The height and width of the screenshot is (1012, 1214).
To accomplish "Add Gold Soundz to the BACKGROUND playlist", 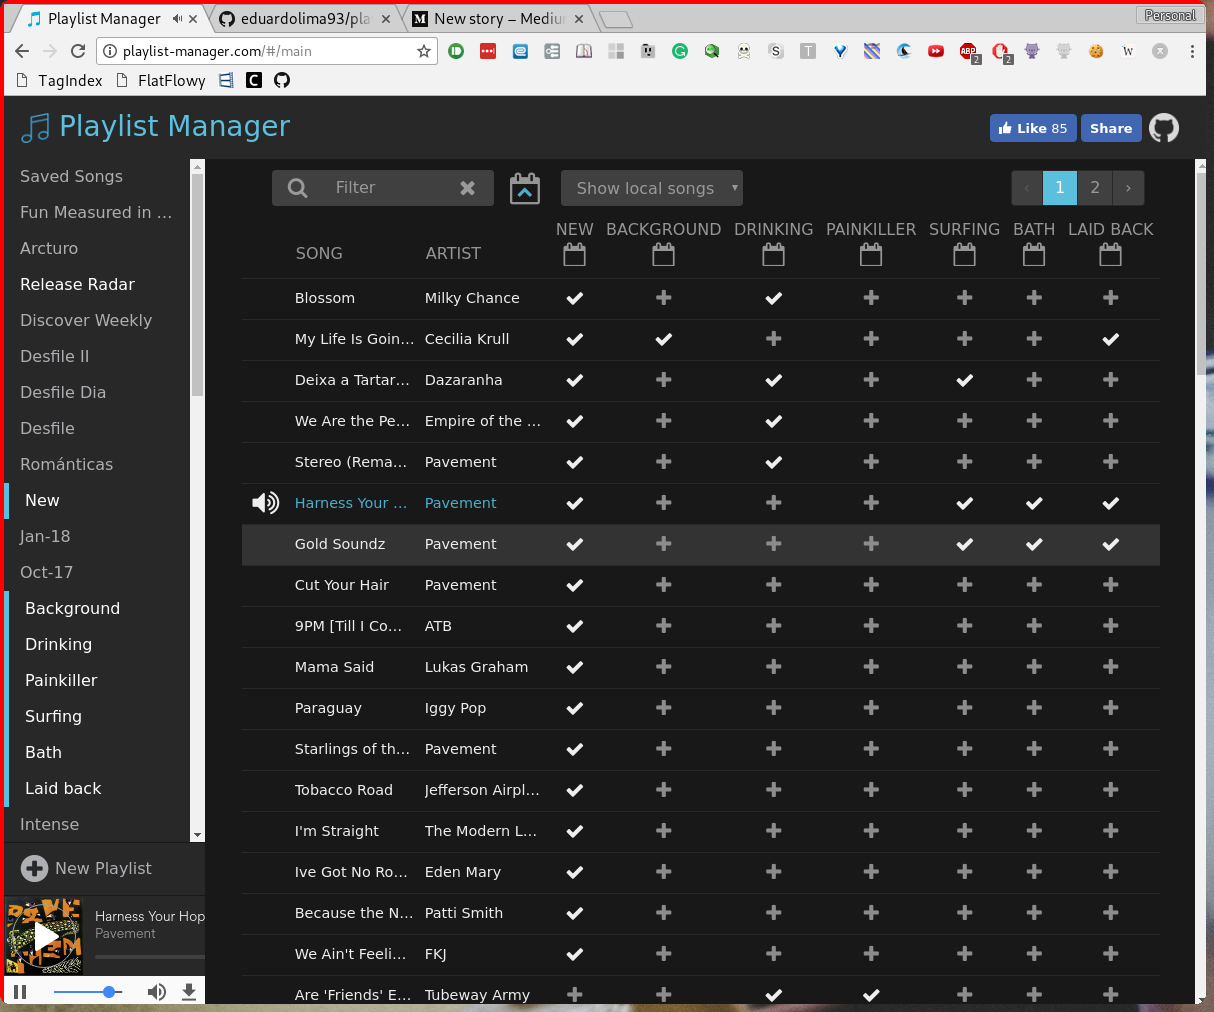I will tap(663, 544).
